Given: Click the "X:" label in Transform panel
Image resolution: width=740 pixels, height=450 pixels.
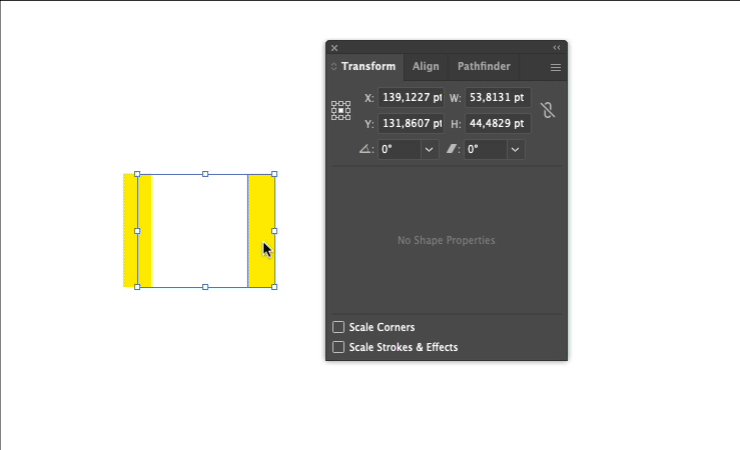Looking at the screenshot, I should pos(369,98).
